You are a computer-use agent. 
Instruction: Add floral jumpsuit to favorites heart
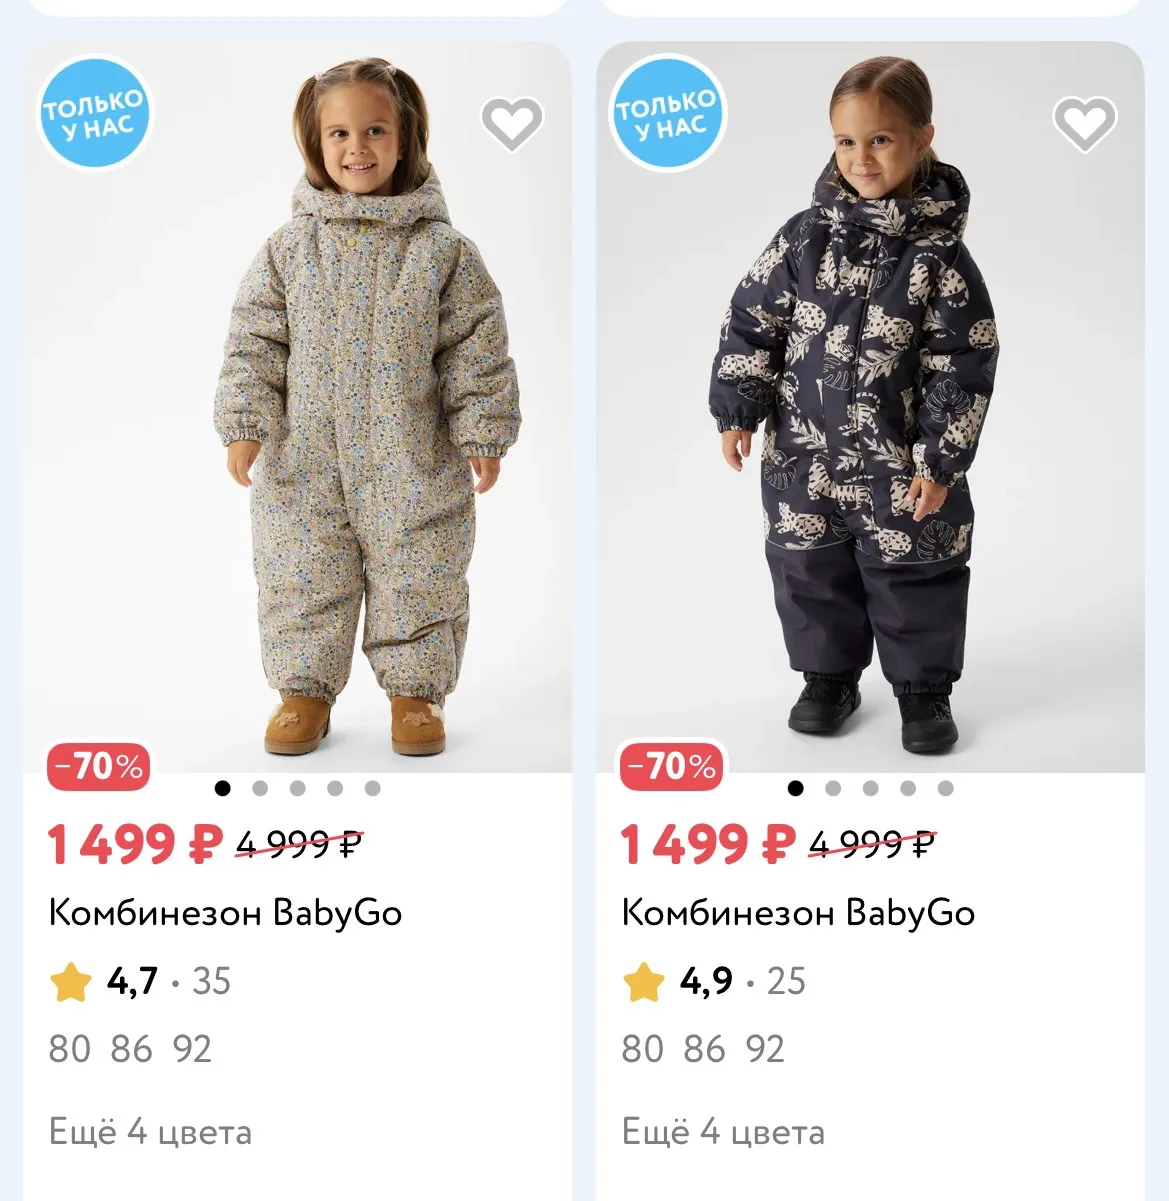[512, 123]
